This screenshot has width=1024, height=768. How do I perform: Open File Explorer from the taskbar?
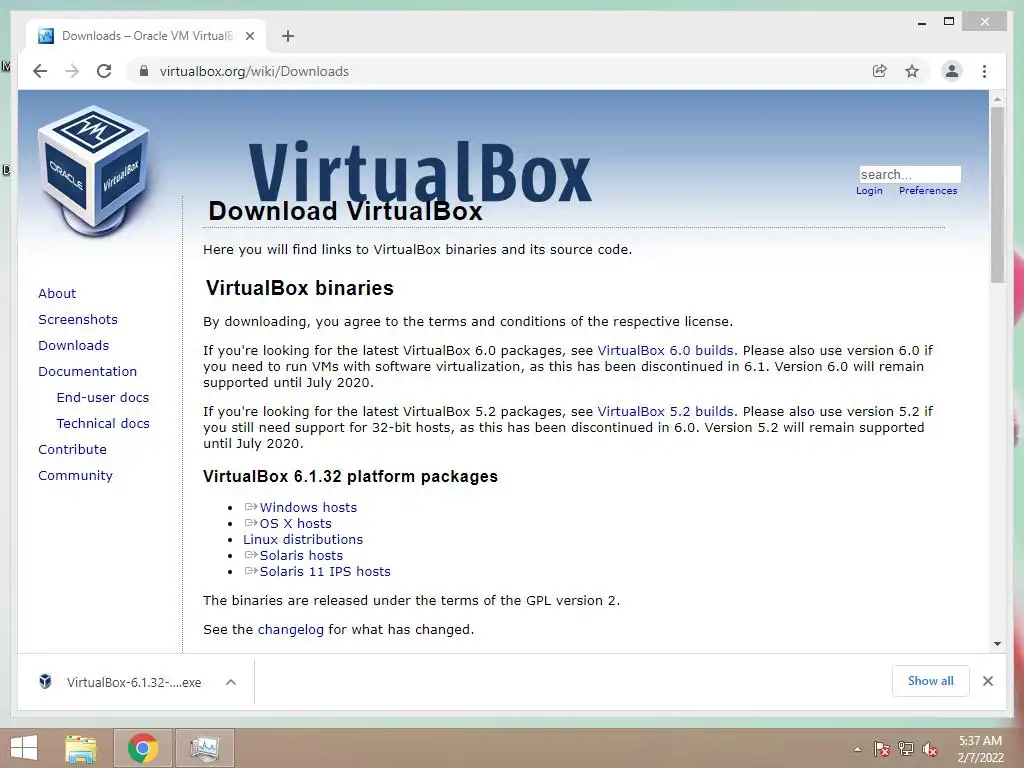[81, 748]
